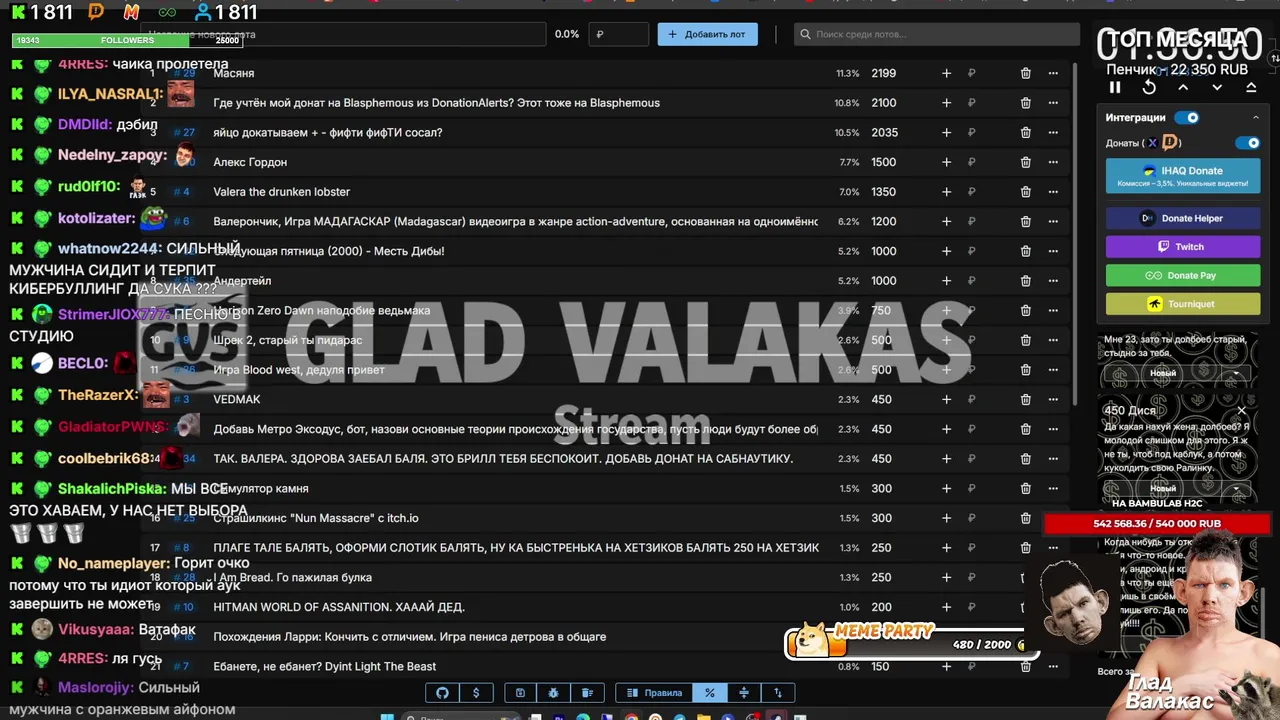The height and width of the screenshot is (720, 1280).
Task: Open dropdown arrow under 'Мне 23' donation
Action: 1236,373
